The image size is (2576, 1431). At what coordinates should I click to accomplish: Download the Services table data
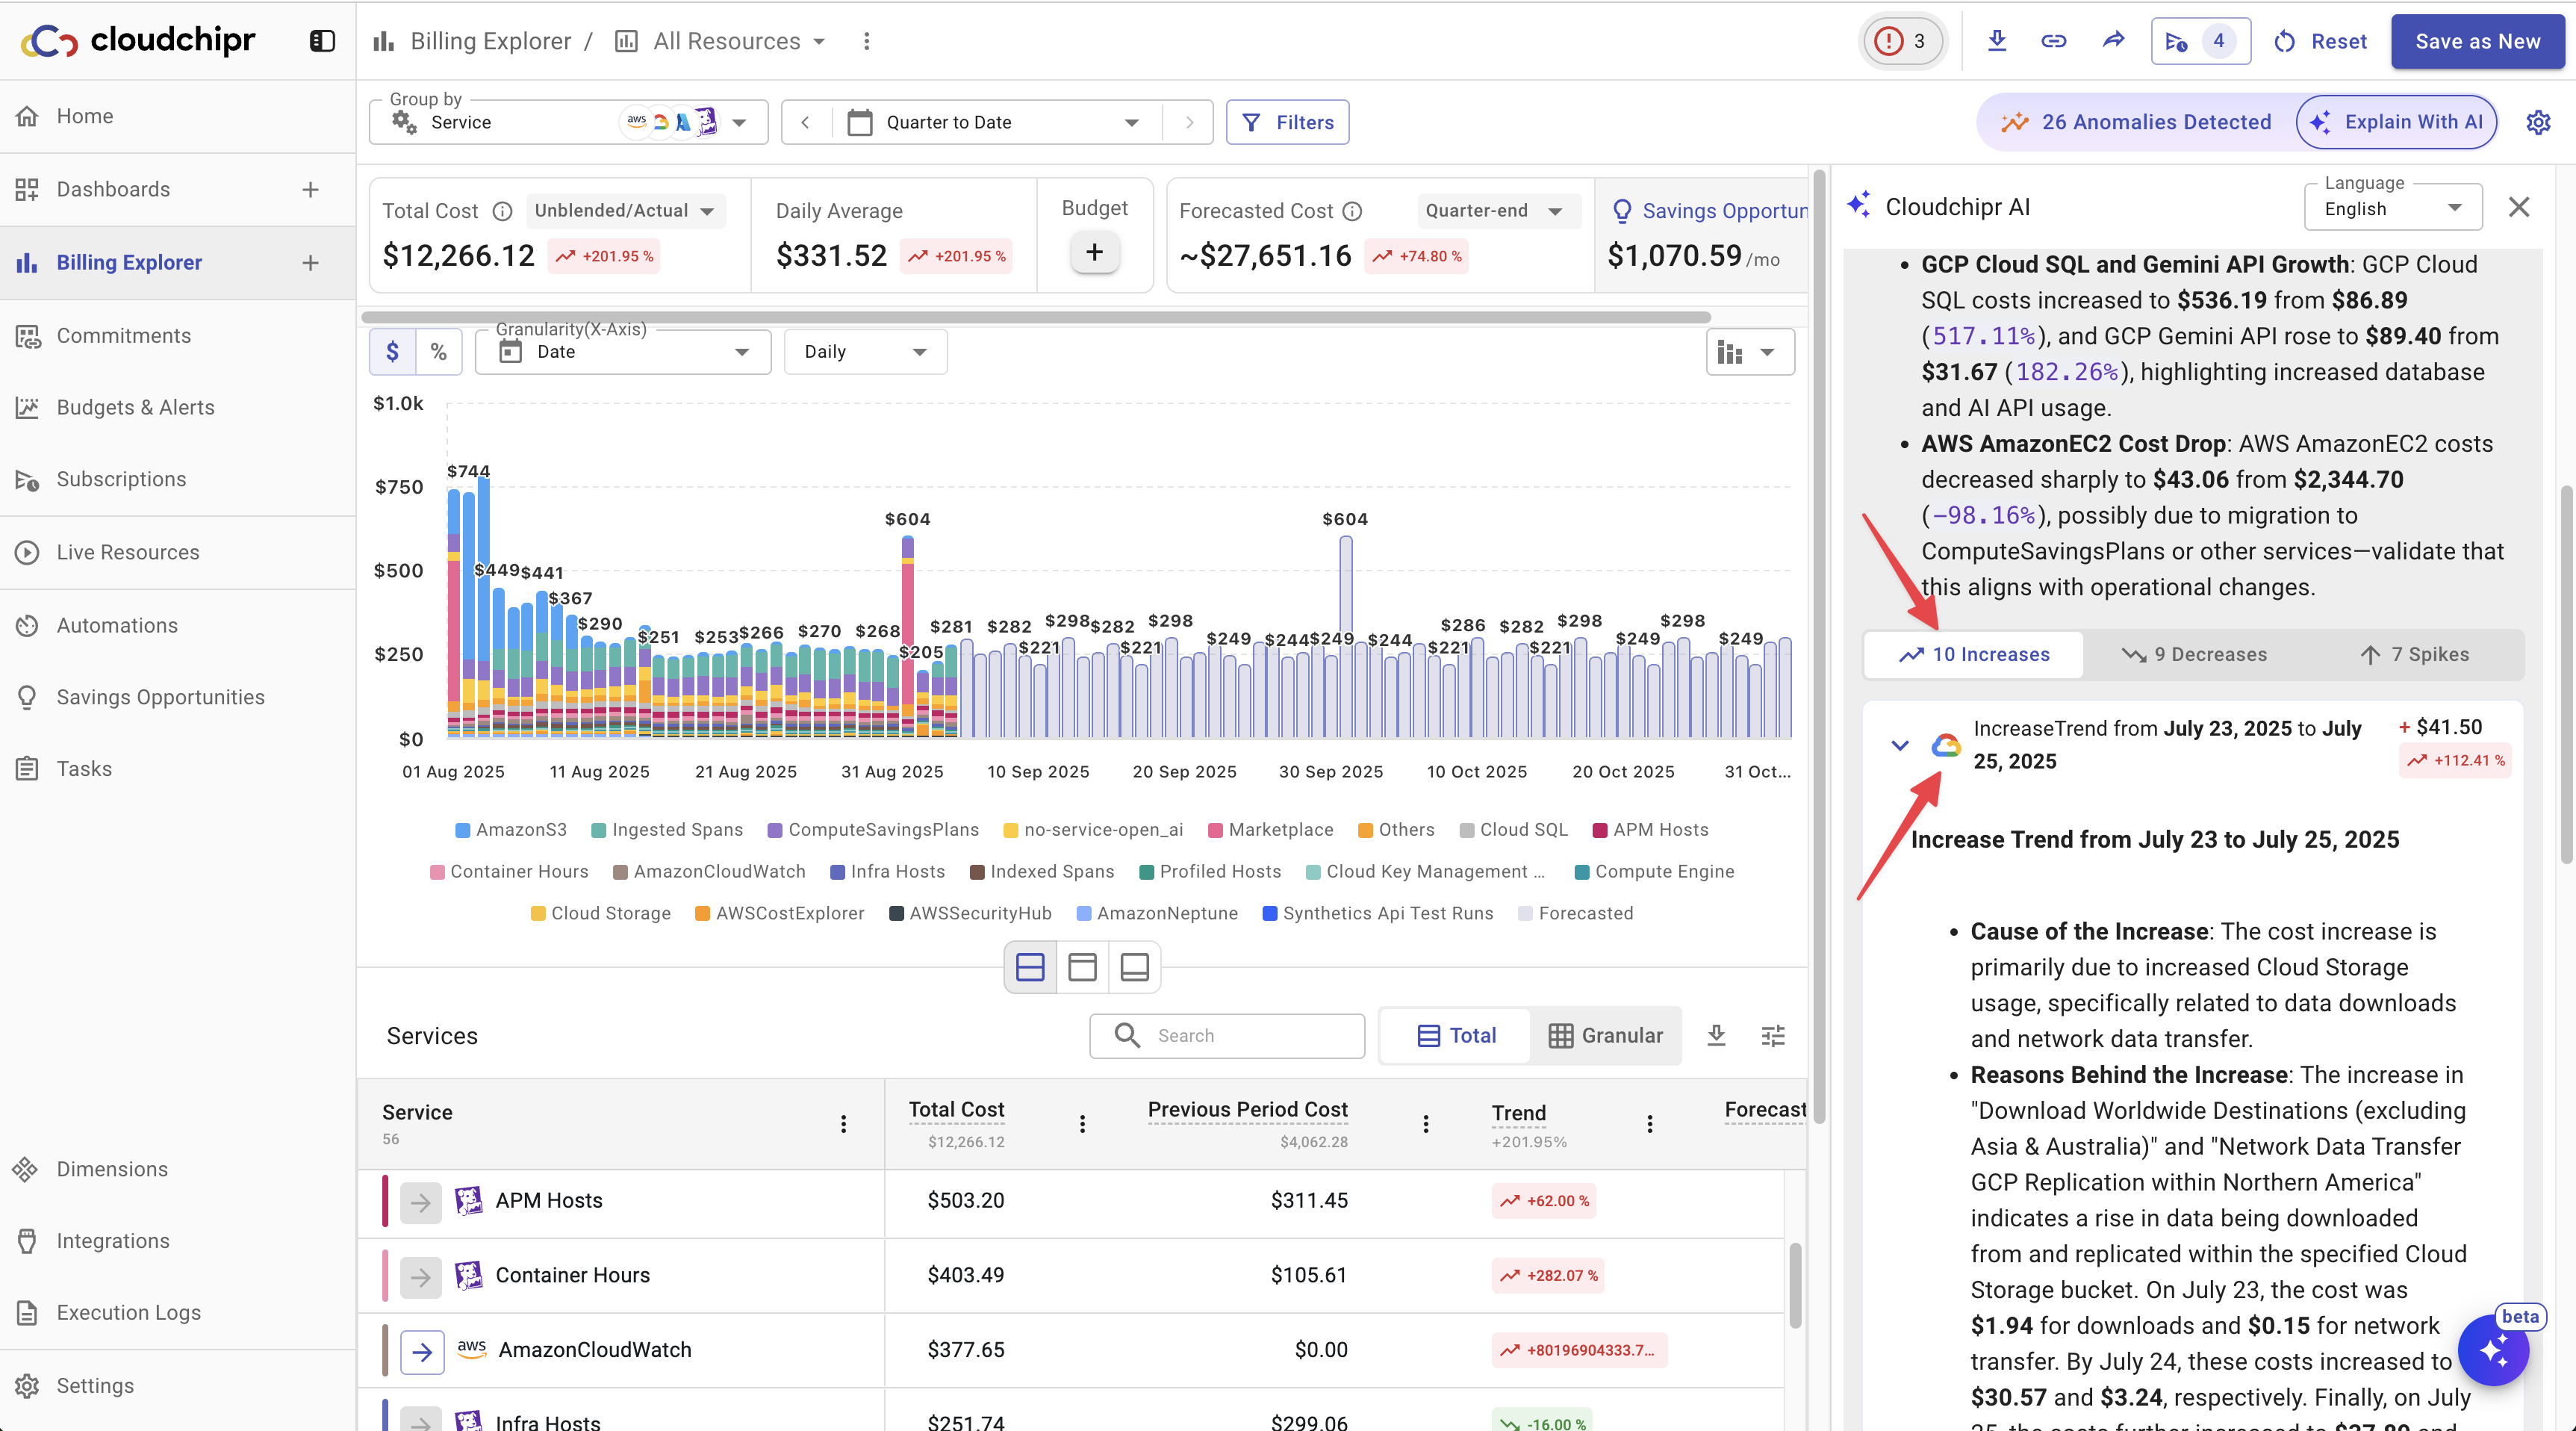(1716, 1035)
